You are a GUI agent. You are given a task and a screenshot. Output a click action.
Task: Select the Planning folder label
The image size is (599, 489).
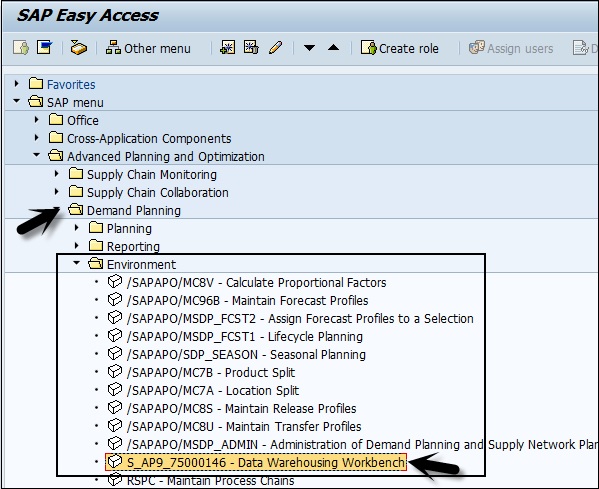pyautogui.click(x=129, y=228)
